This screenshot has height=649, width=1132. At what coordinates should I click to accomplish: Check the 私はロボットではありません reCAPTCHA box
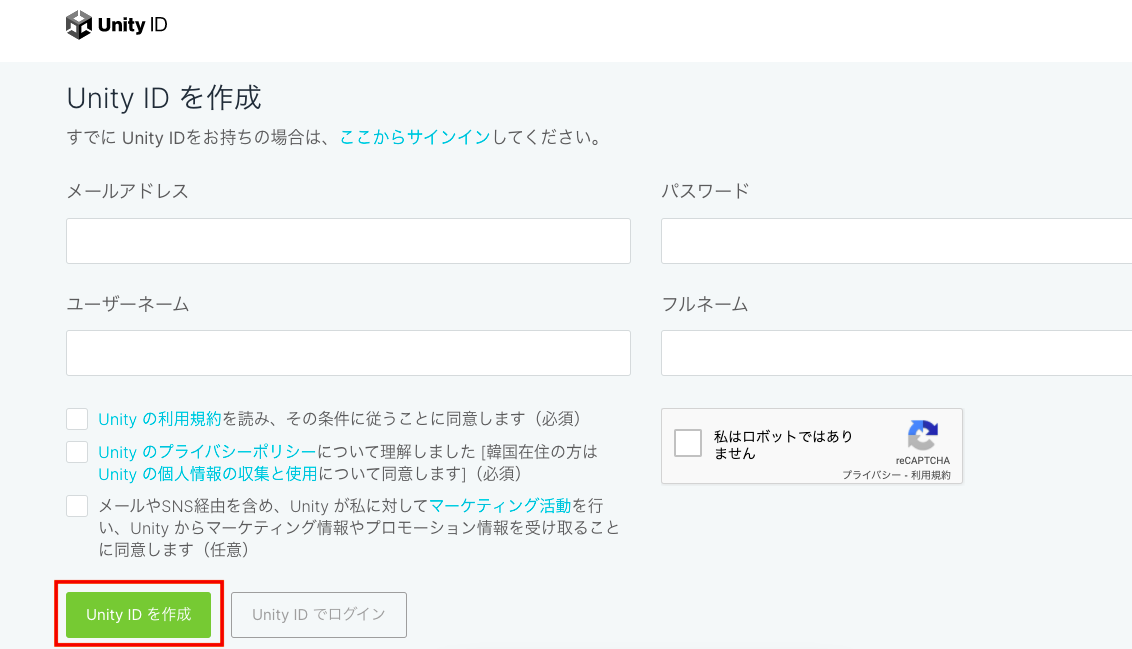point(688,443)
